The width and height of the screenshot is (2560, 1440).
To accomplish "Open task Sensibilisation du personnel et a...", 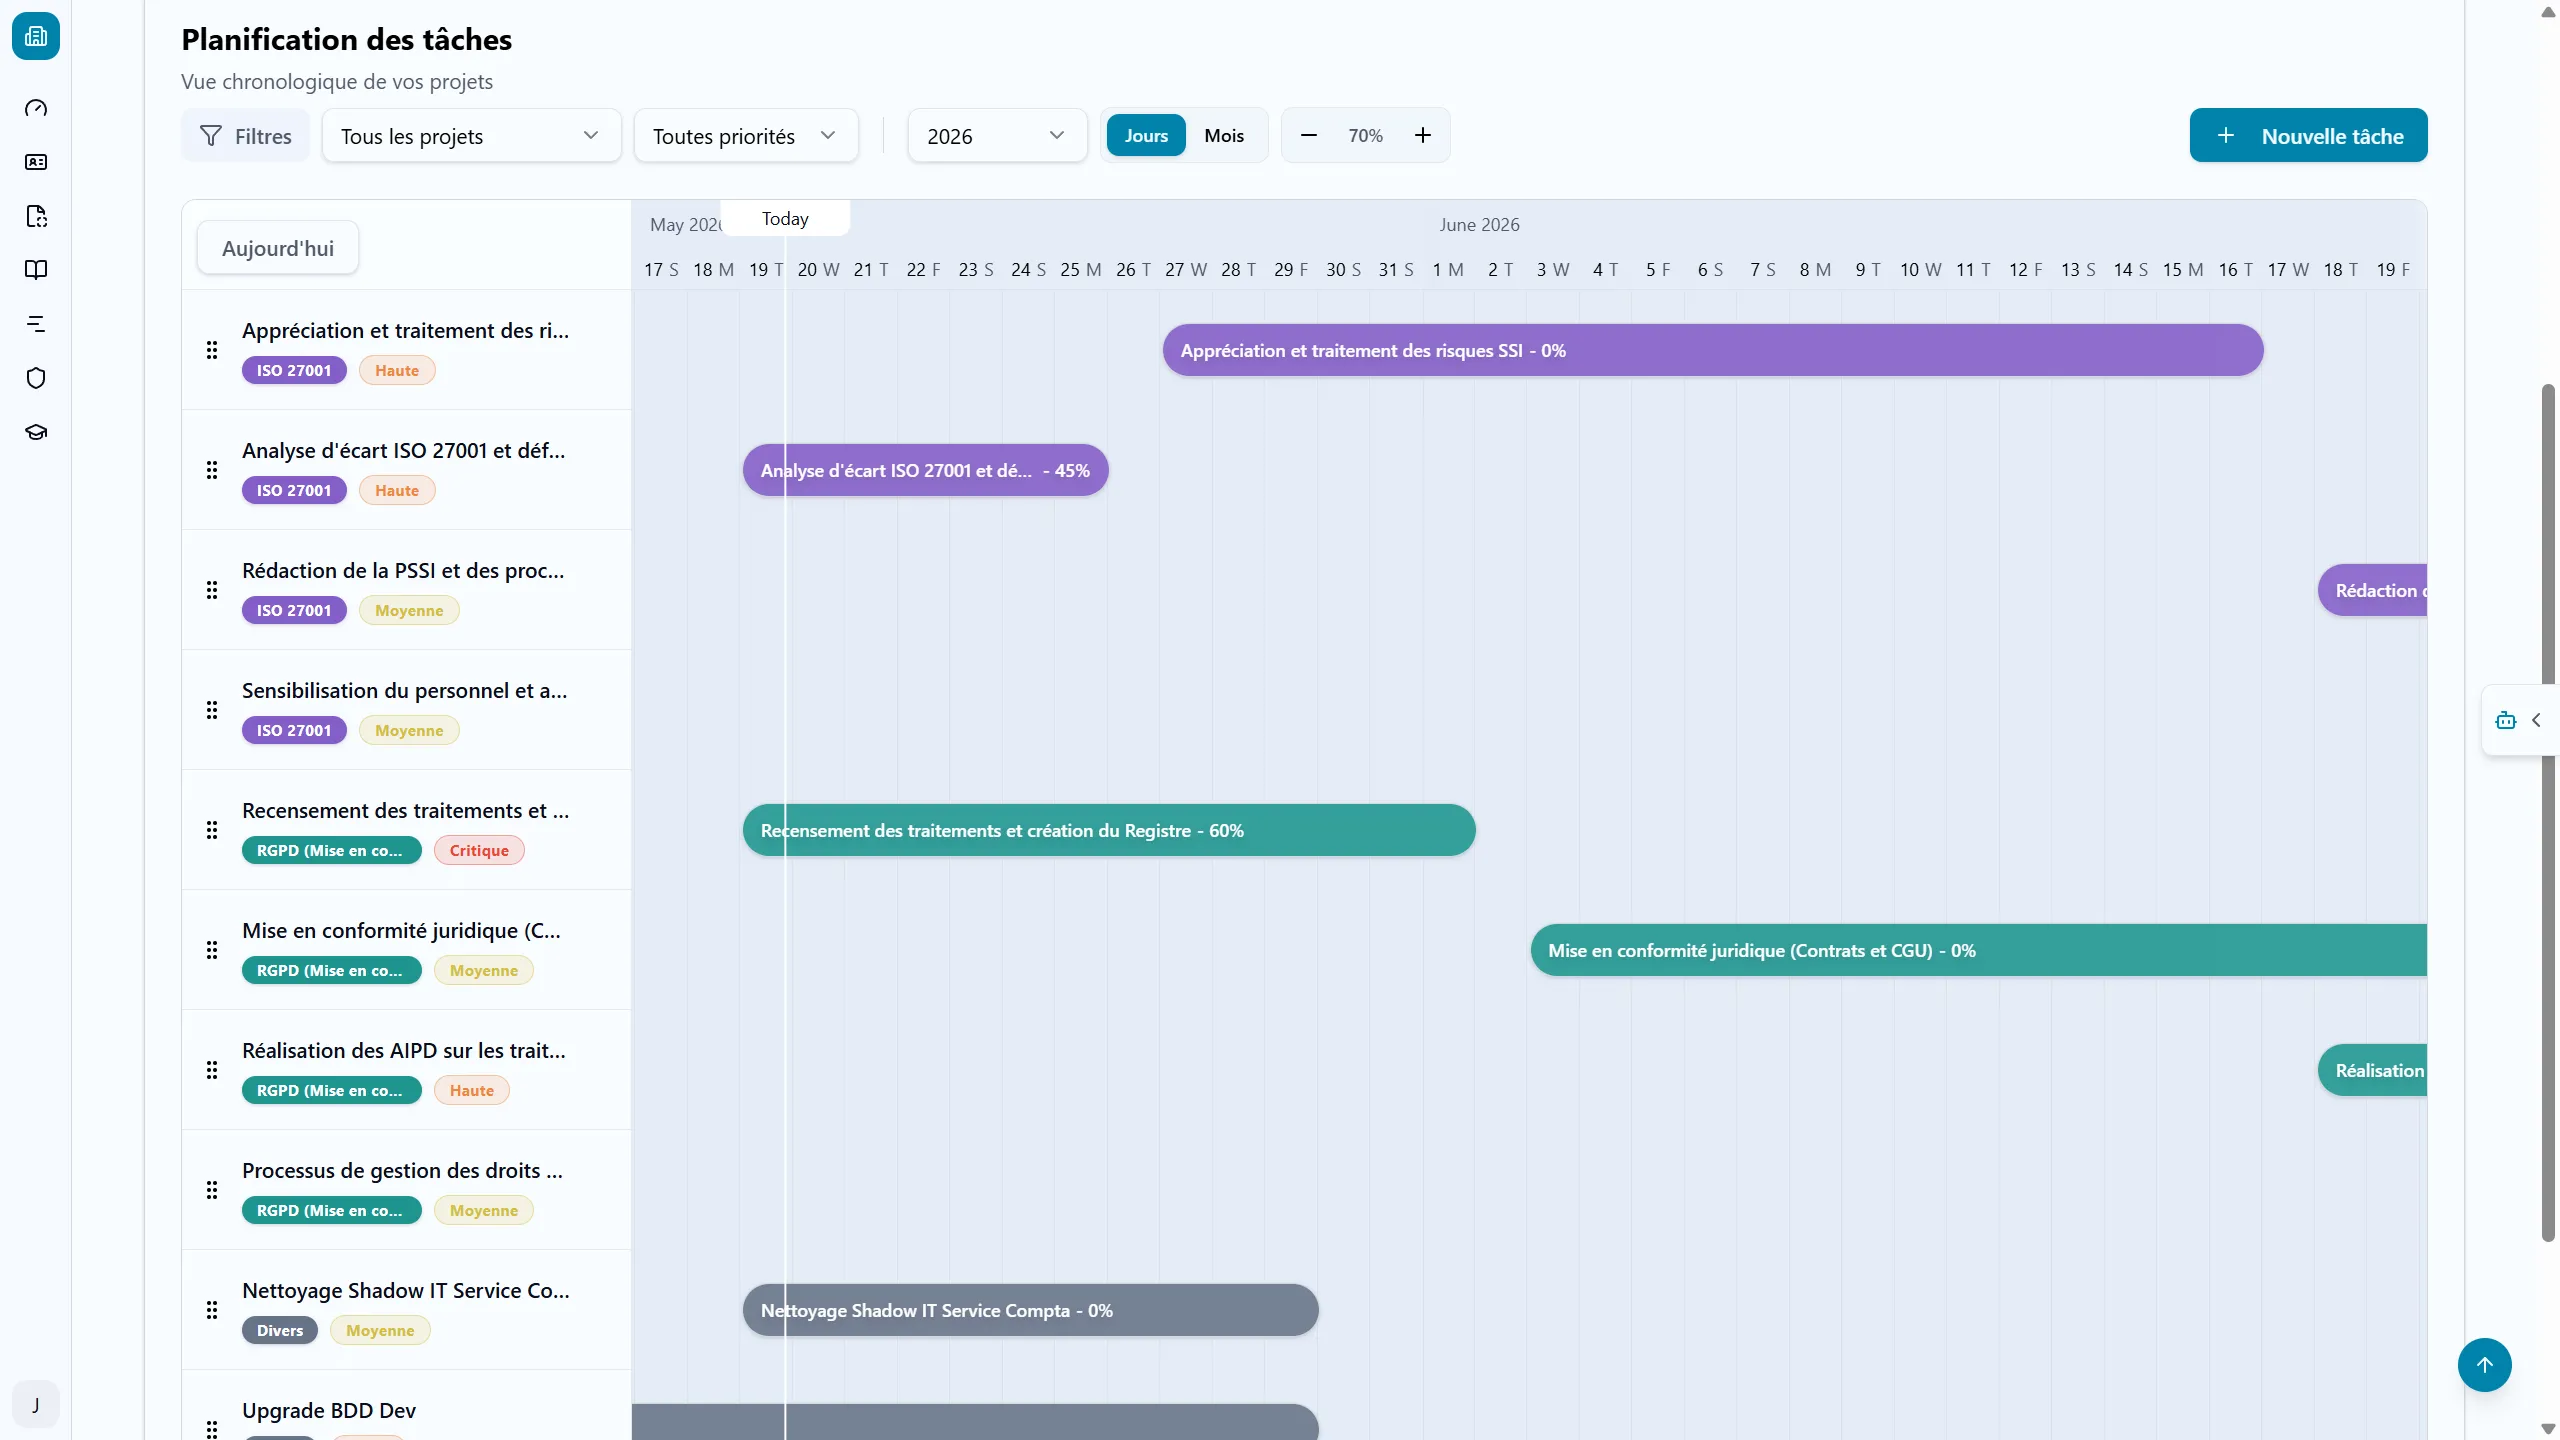I will 404,690.
